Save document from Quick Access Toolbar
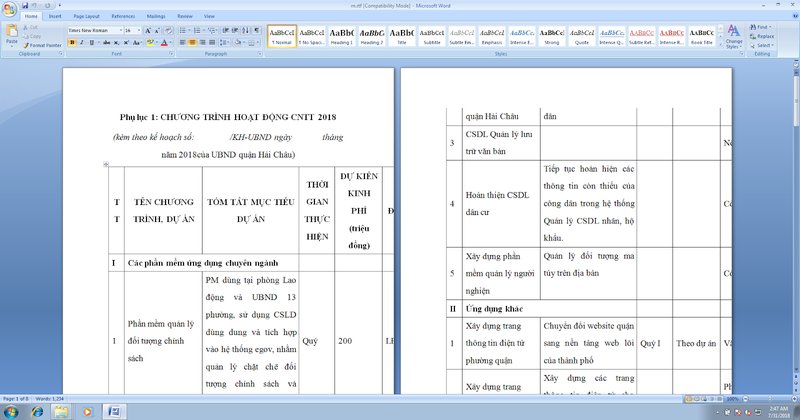800x420 pixels. tap(27, 4)
